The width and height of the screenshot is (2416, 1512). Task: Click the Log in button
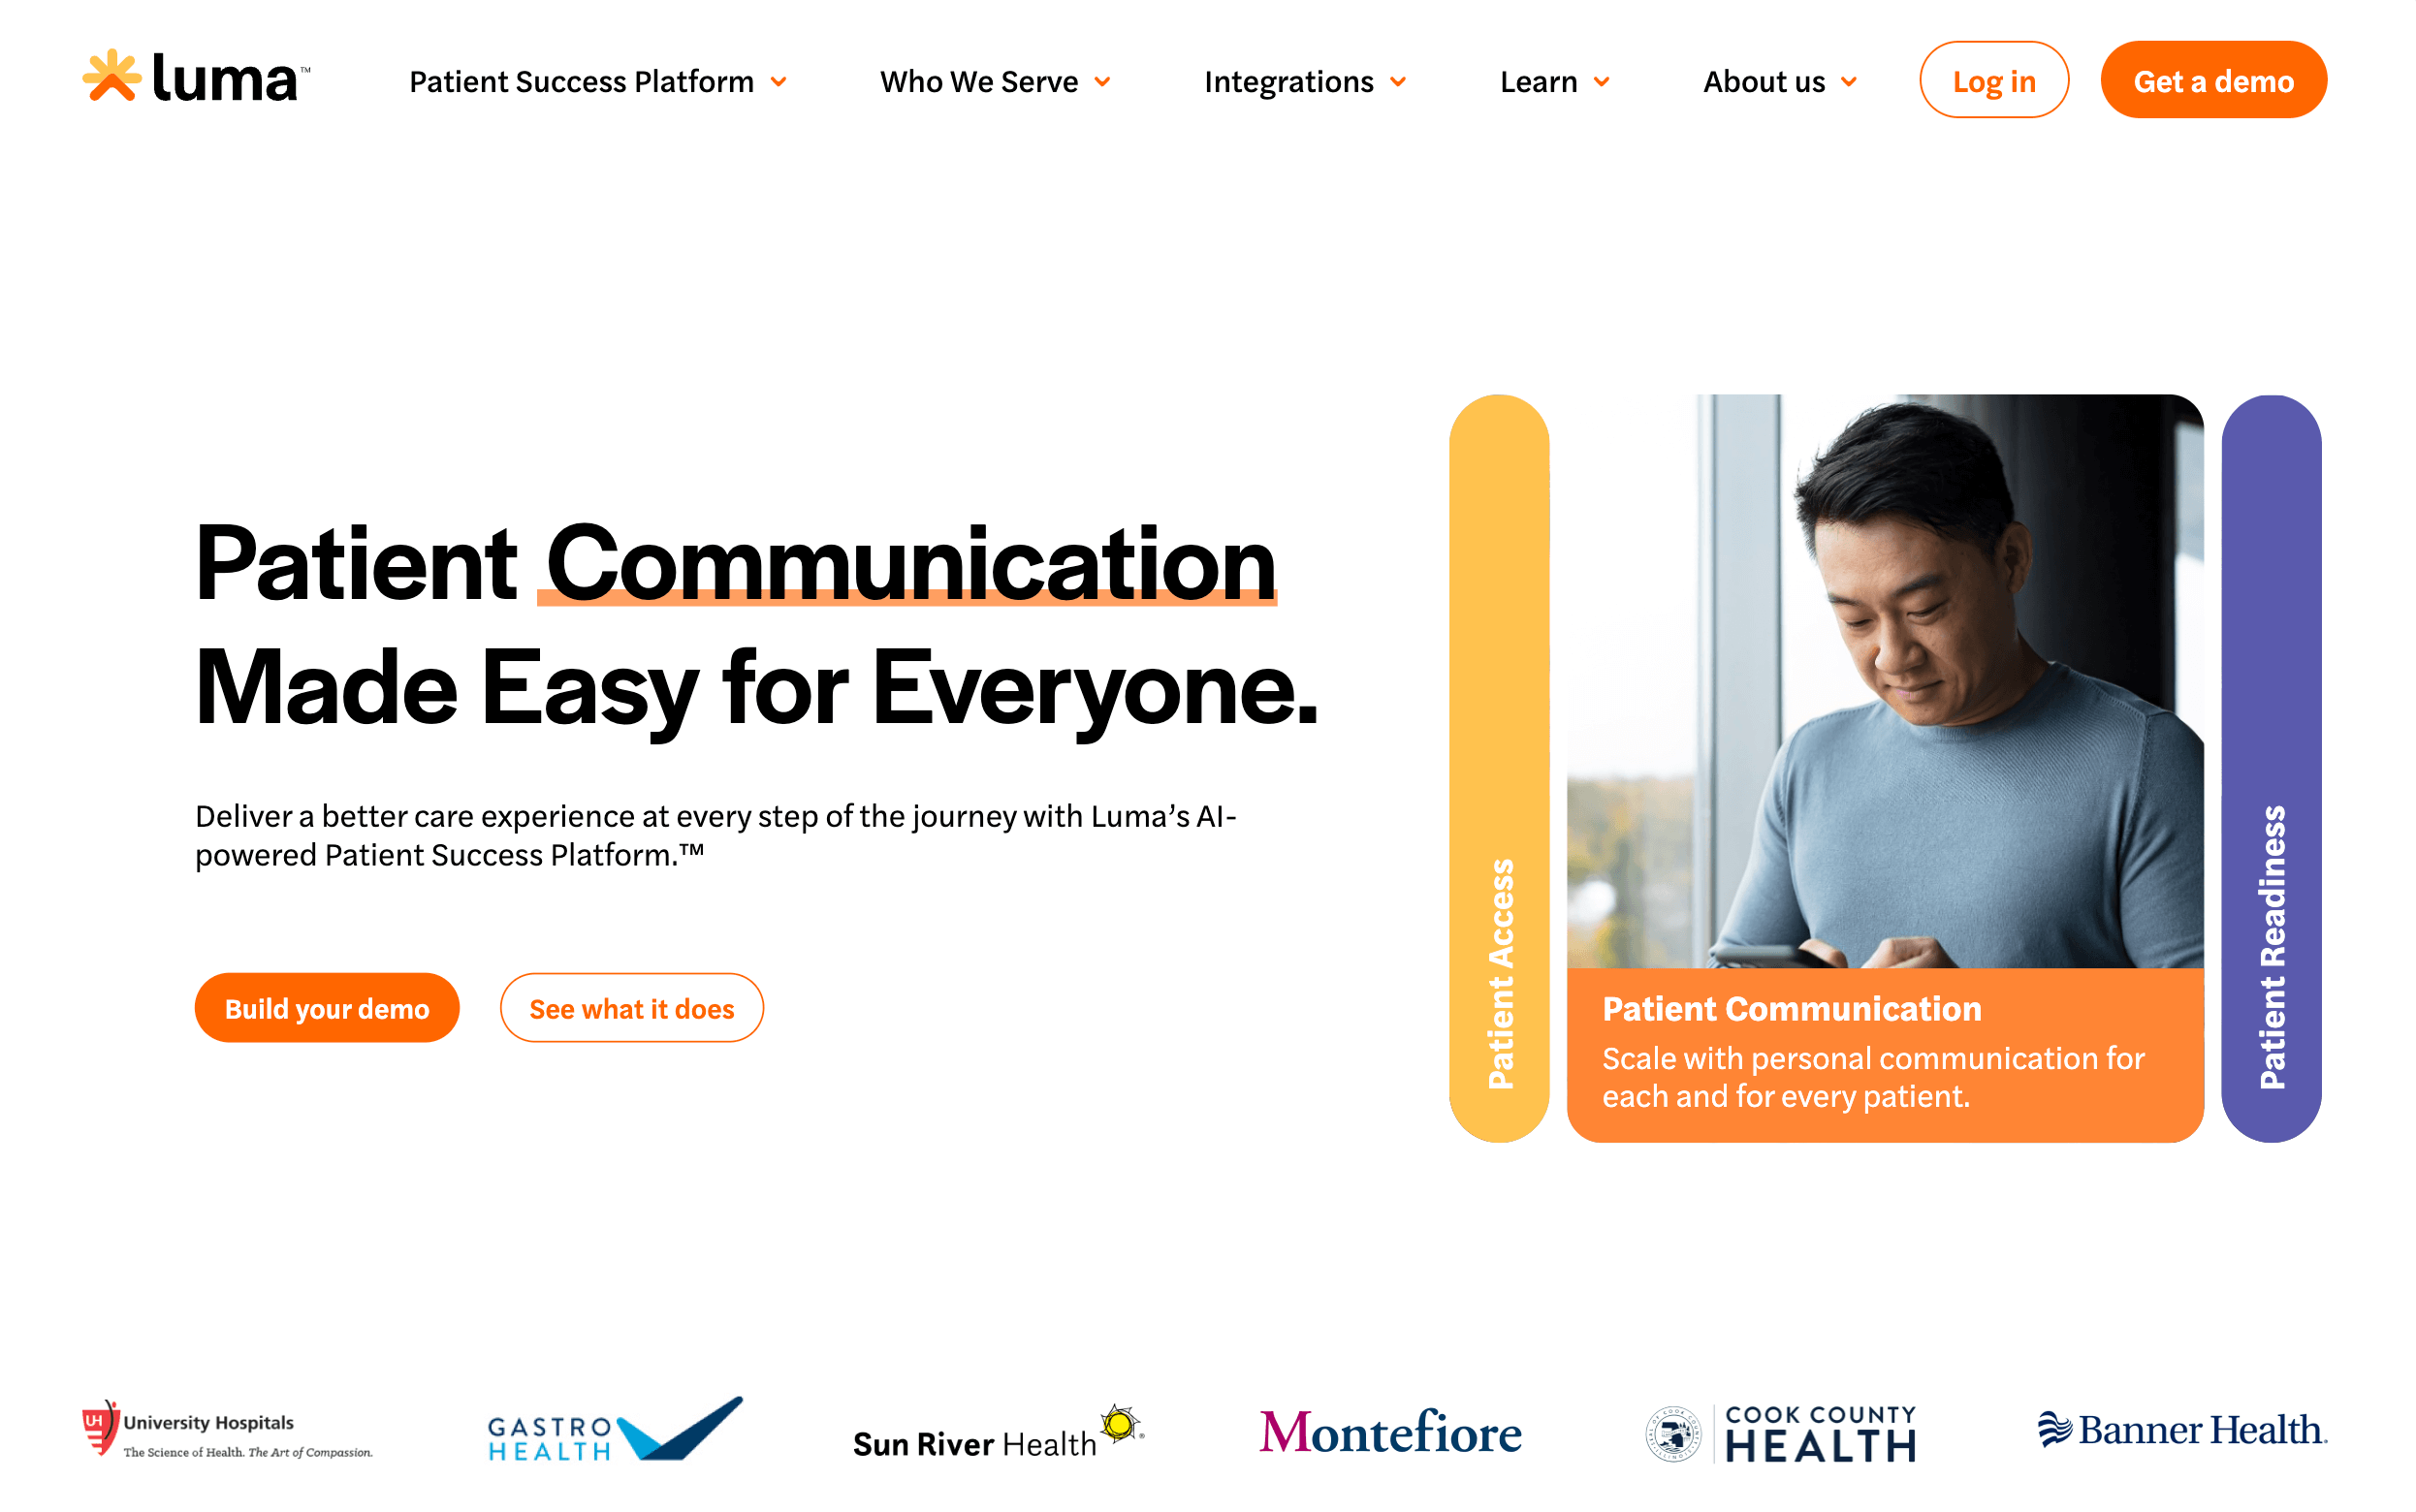(x=1992, y=80)
